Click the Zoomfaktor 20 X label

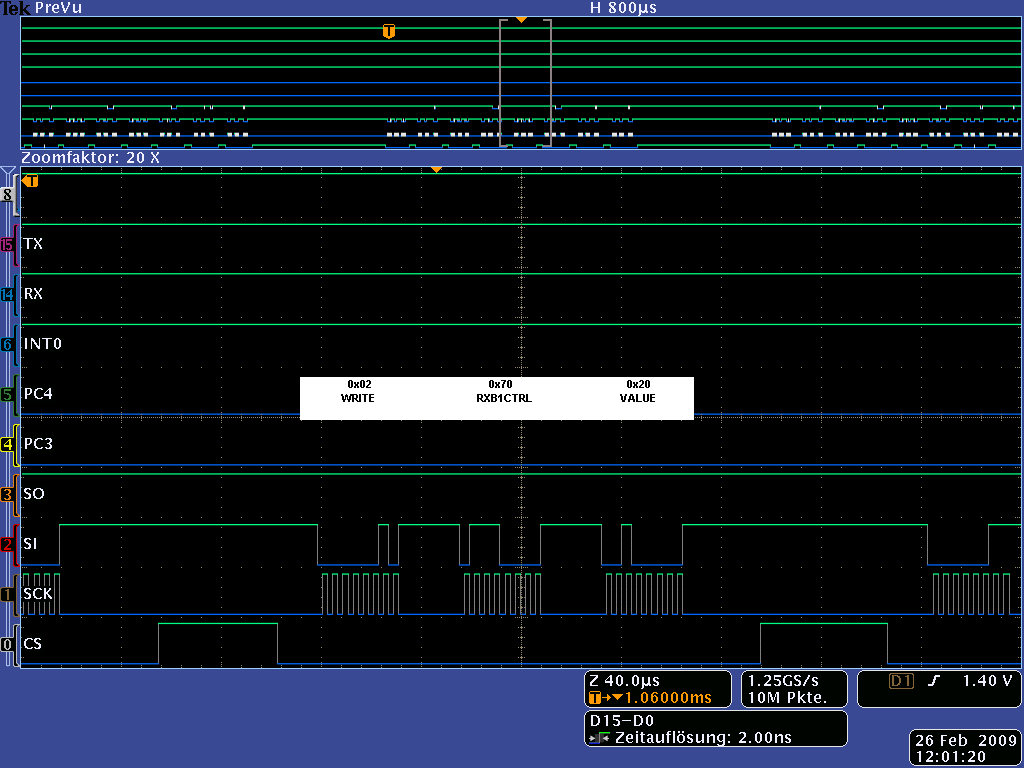[90, 158]
